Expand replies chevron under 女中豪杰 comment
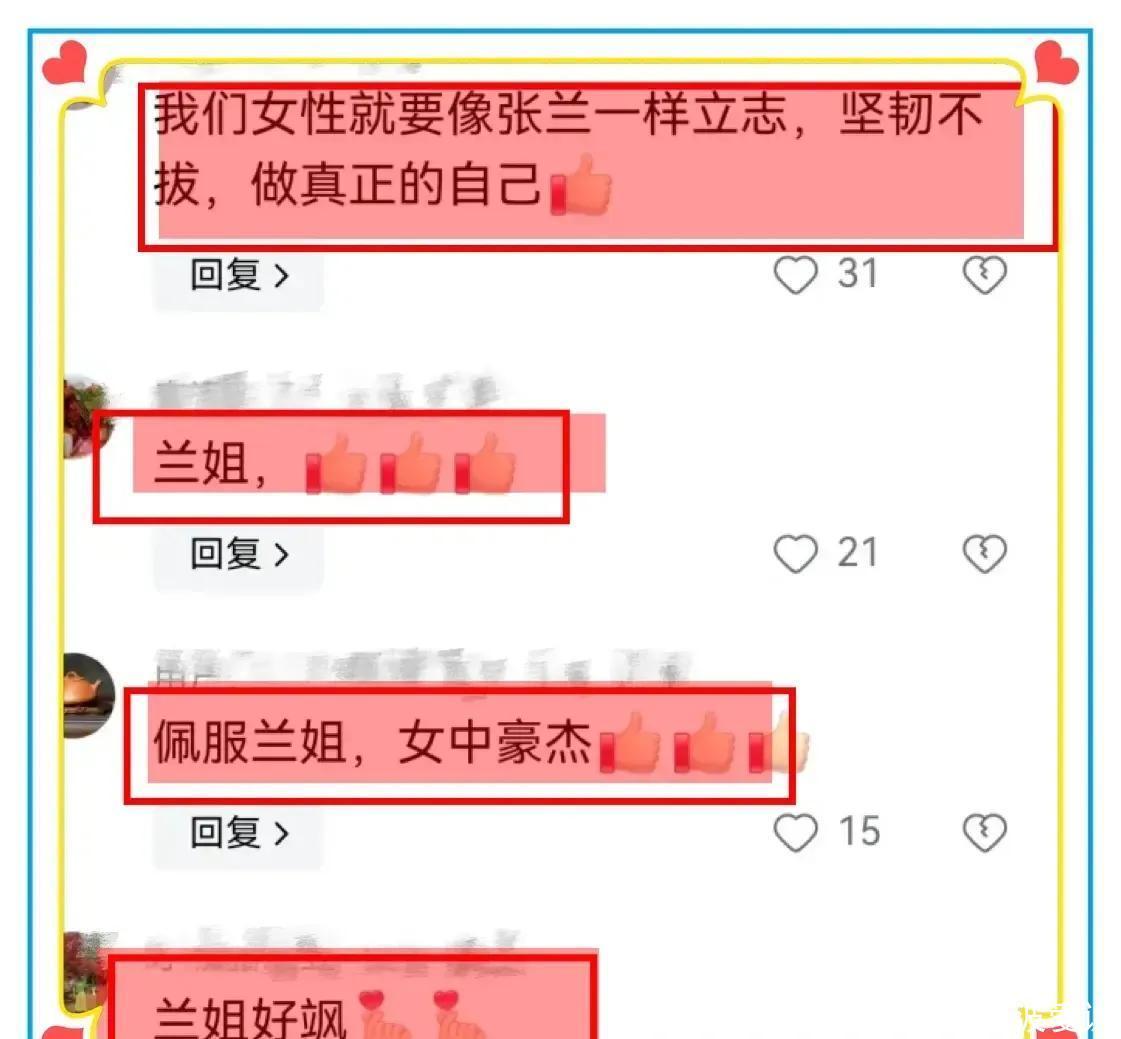Image resolution: width=1121 pixels, height=1039 pixels. (282, 834)
